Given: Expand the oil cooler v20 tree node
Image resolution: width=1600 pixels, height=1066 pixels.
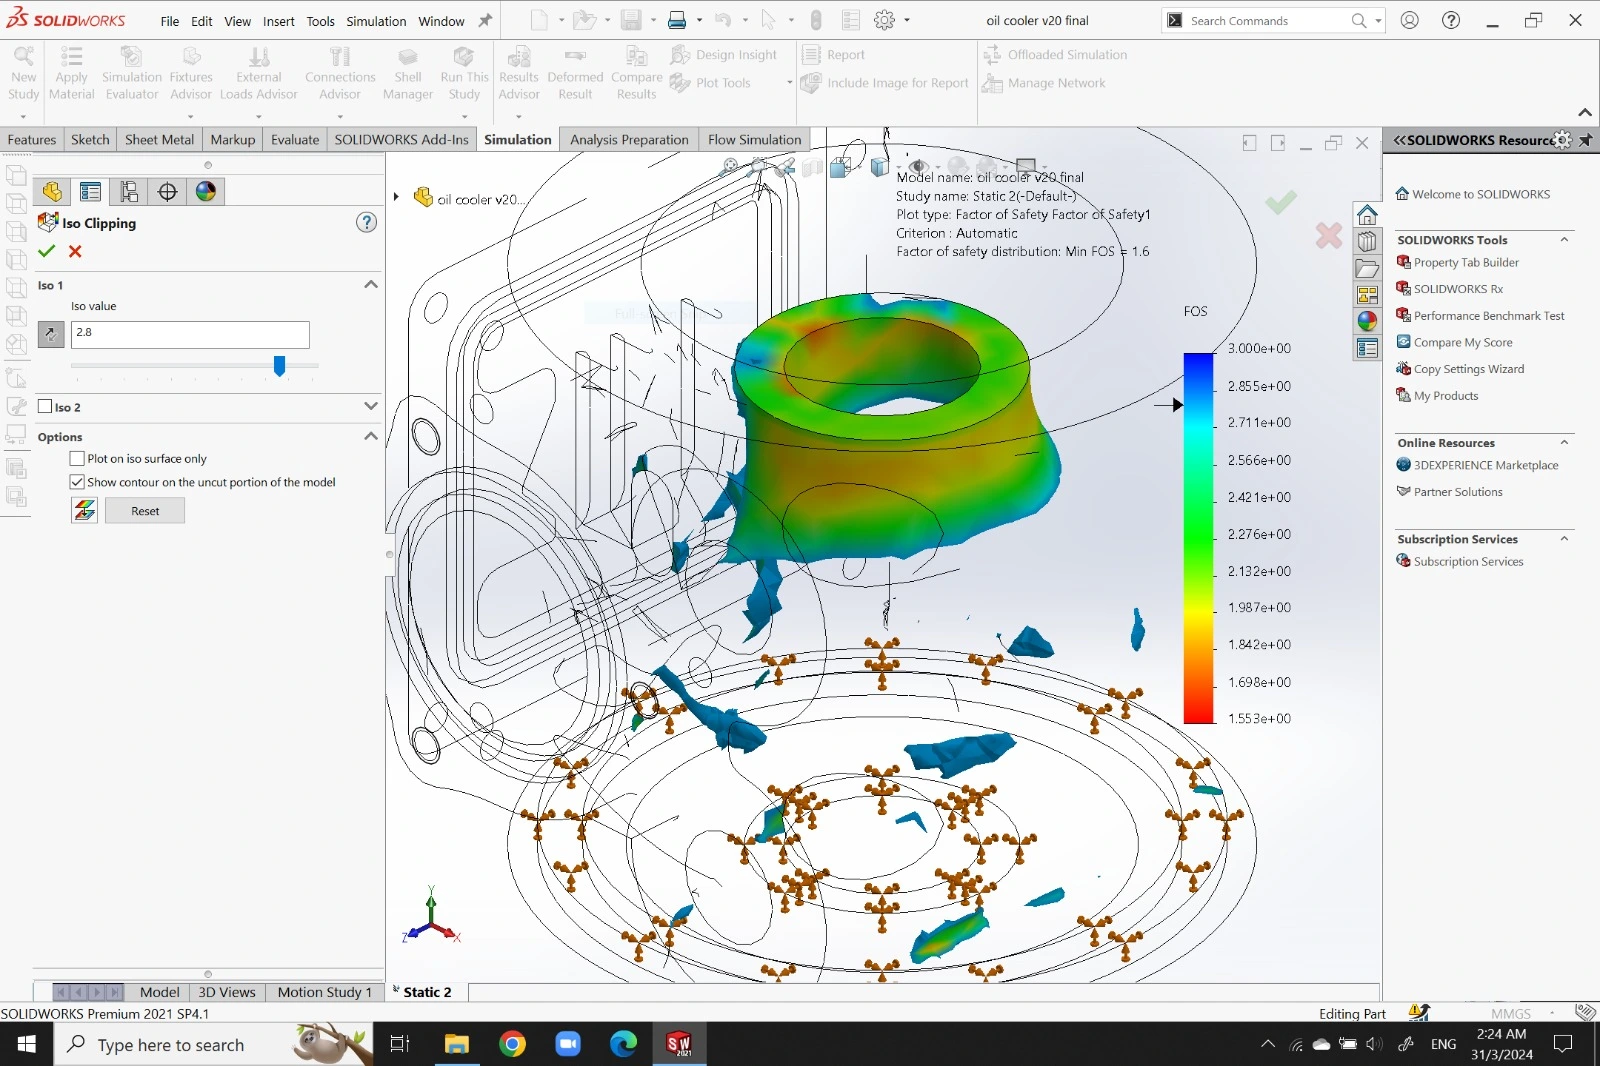Looking at the screenshot, I should [396, 197].
